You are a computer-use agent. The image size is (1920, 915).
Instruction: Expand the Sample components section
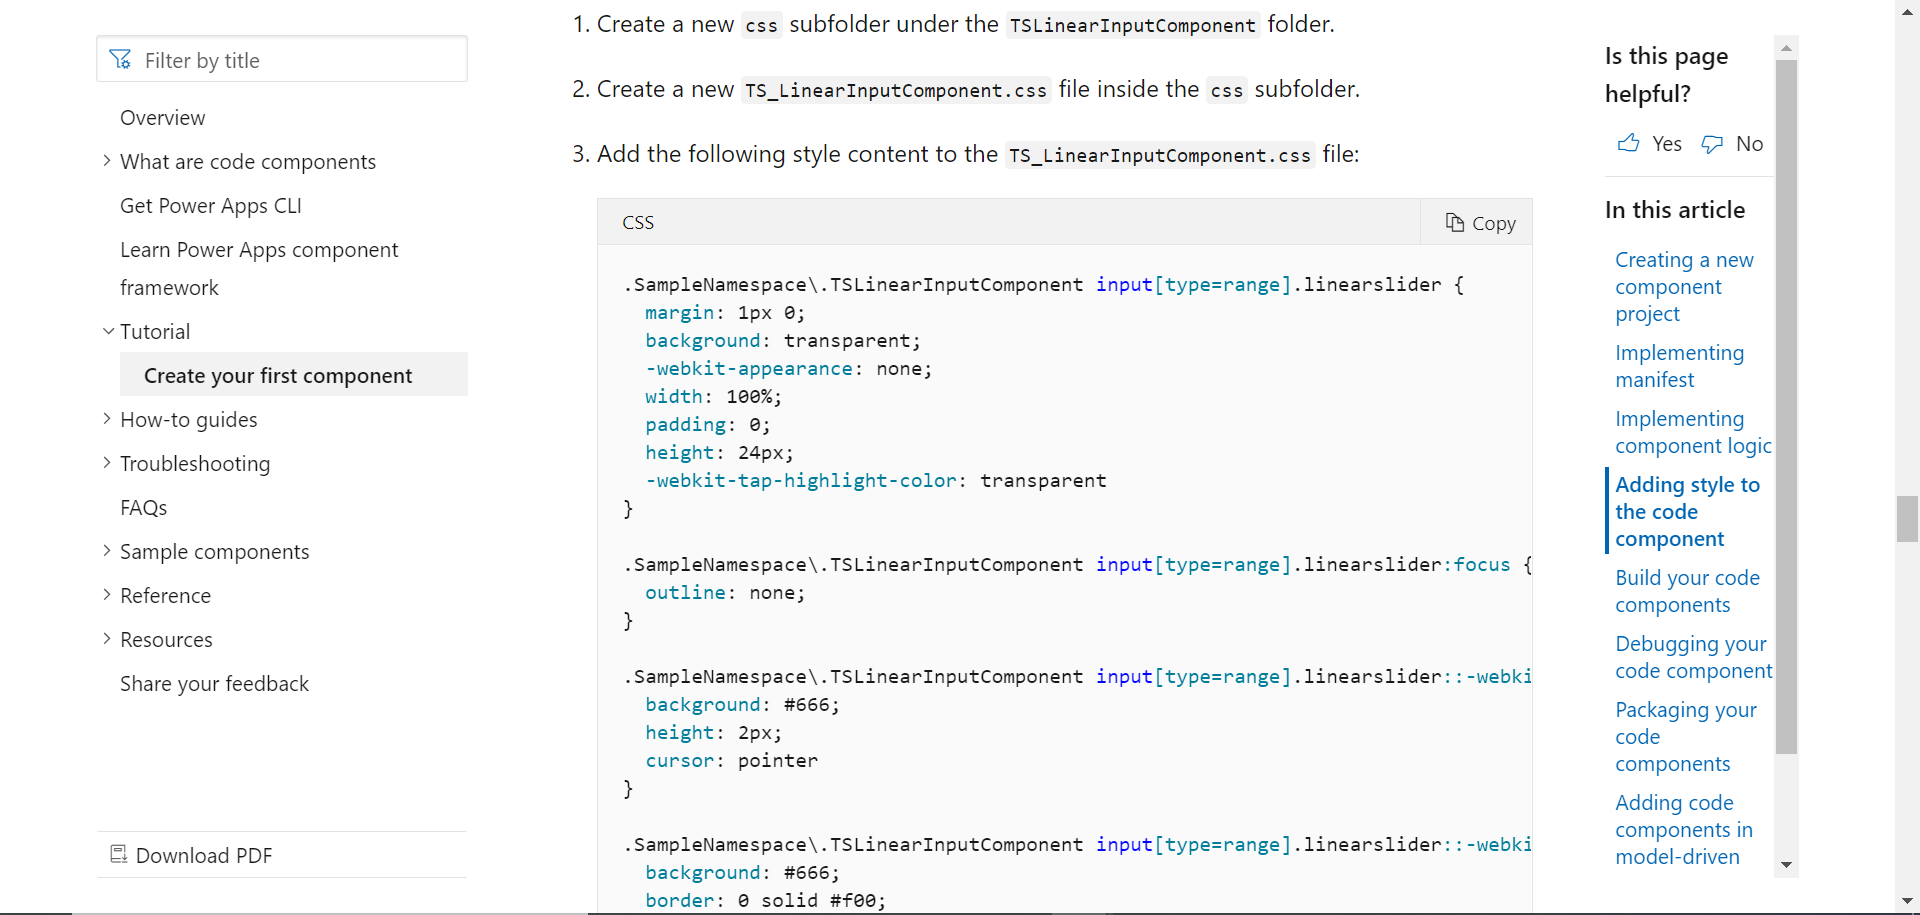click(107, 551)
